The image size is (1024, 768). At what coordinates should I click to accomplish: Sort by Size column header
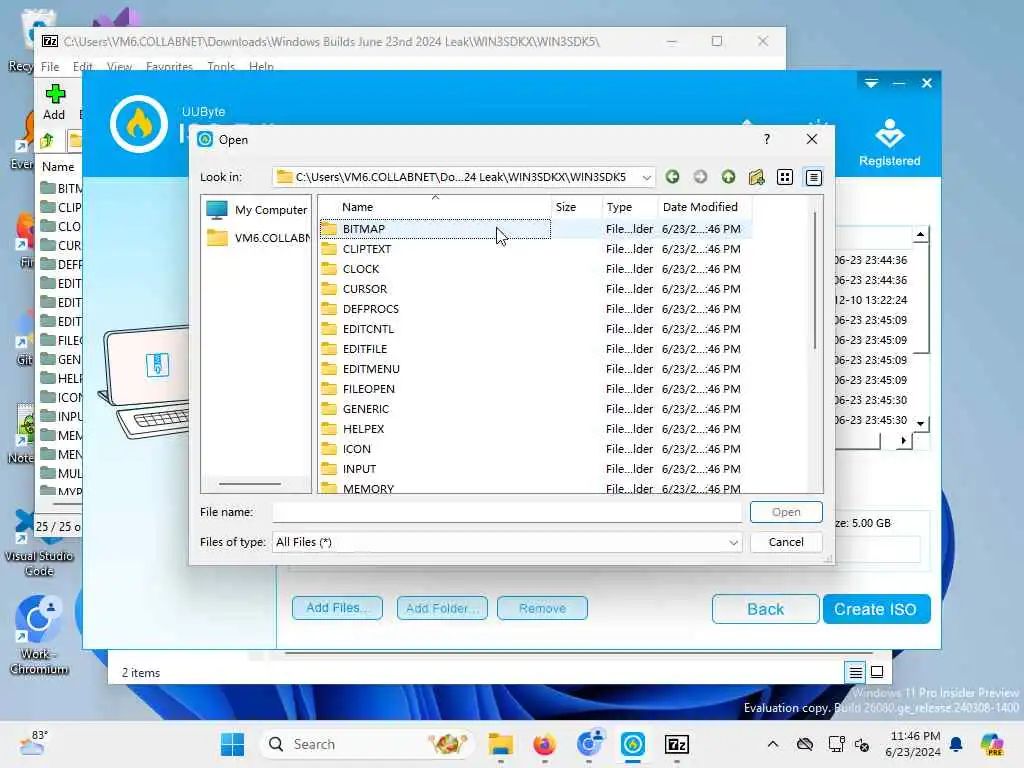tap(577, 207)
